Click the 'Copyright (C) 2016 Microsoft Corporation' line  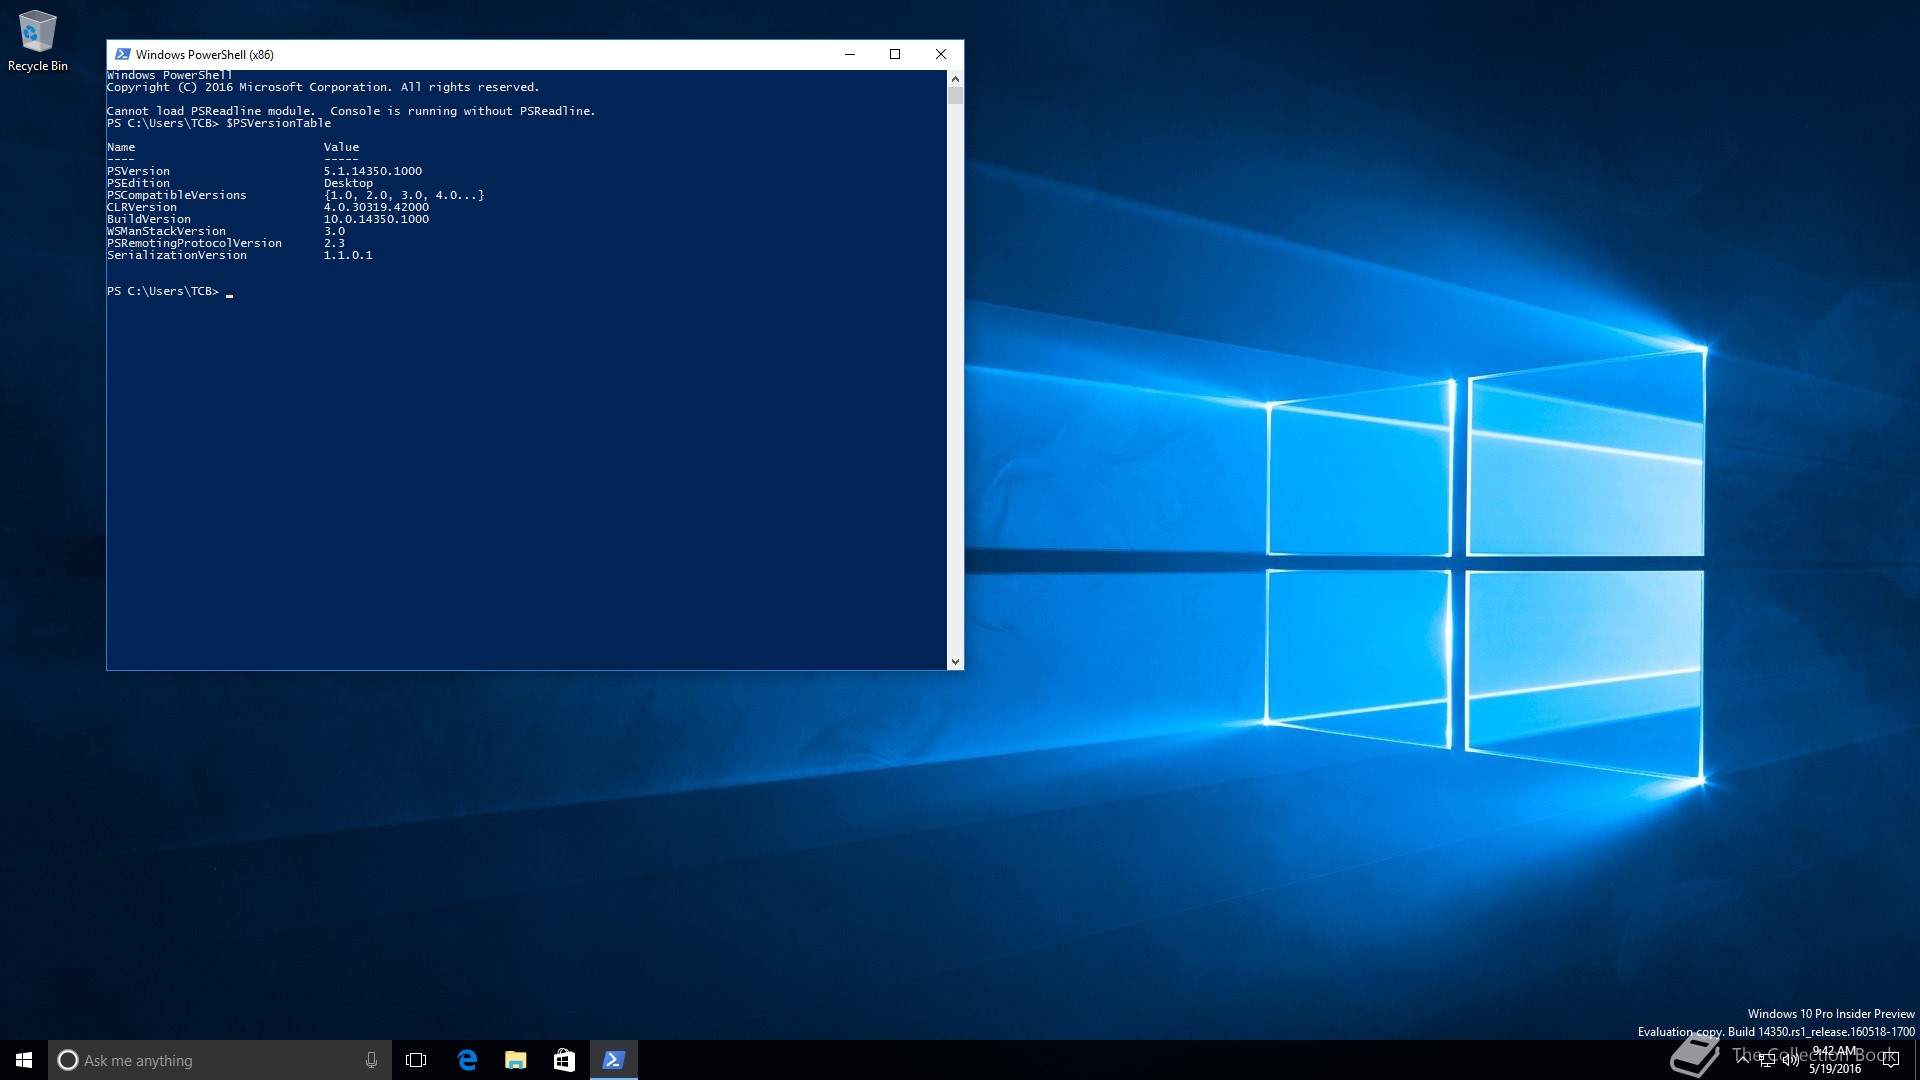pyautogui.click(x=323, y=87)
